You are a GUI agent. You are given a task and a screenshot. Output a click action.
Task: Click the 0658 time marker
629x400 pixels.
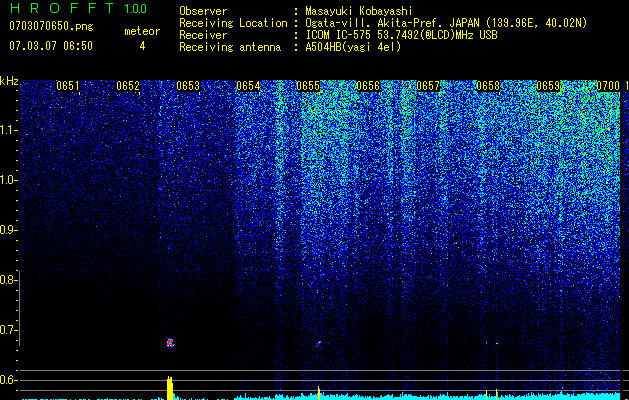[488, 86]
